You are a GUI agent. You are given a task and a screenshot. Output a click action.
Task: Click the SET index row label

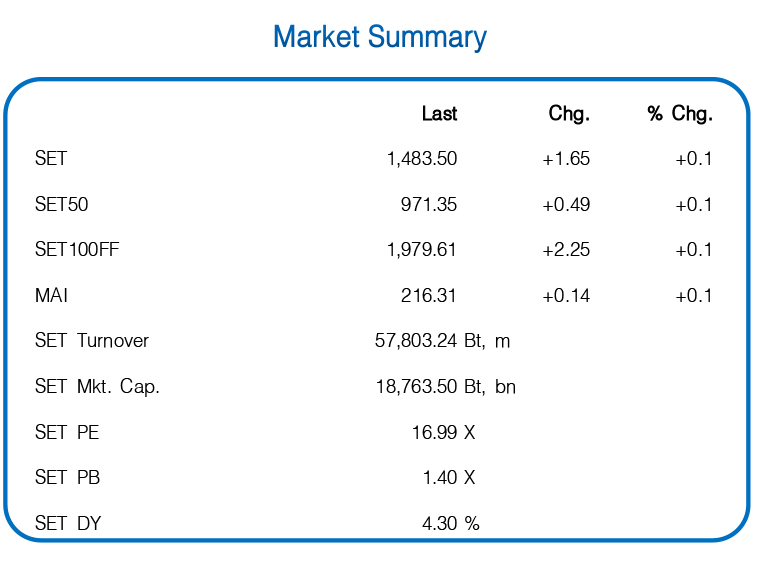51,159
